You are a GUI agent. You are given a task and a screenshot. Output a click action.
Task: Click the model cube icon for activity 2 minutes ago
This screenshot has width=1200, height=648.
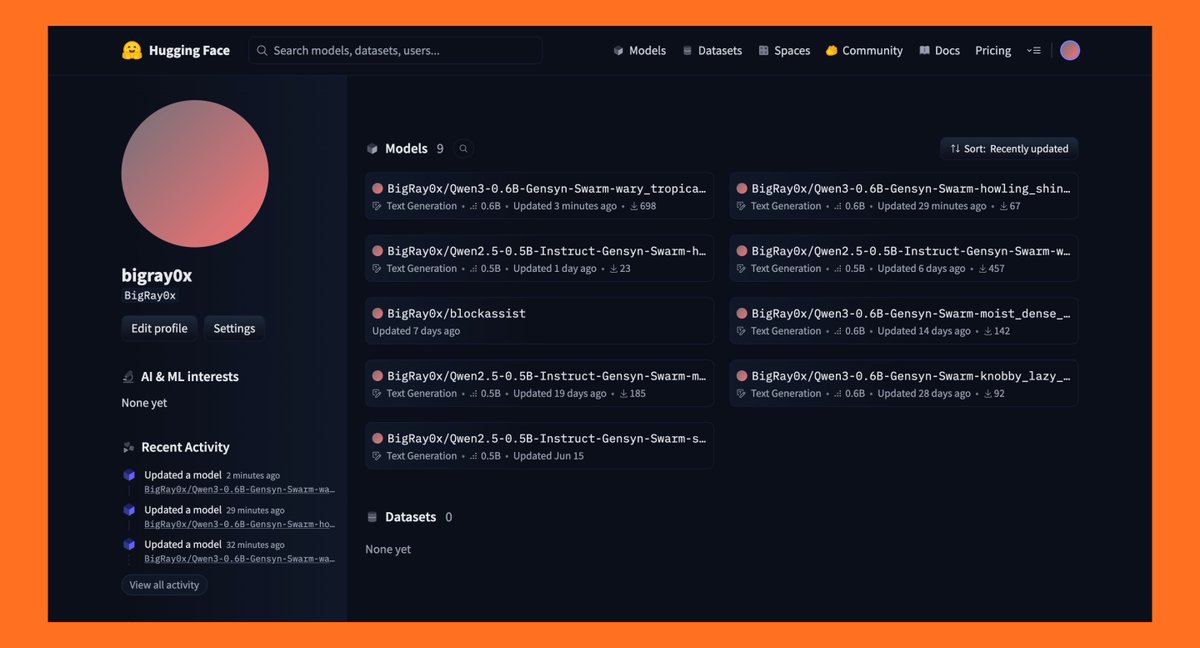click(x=128, y=475)
